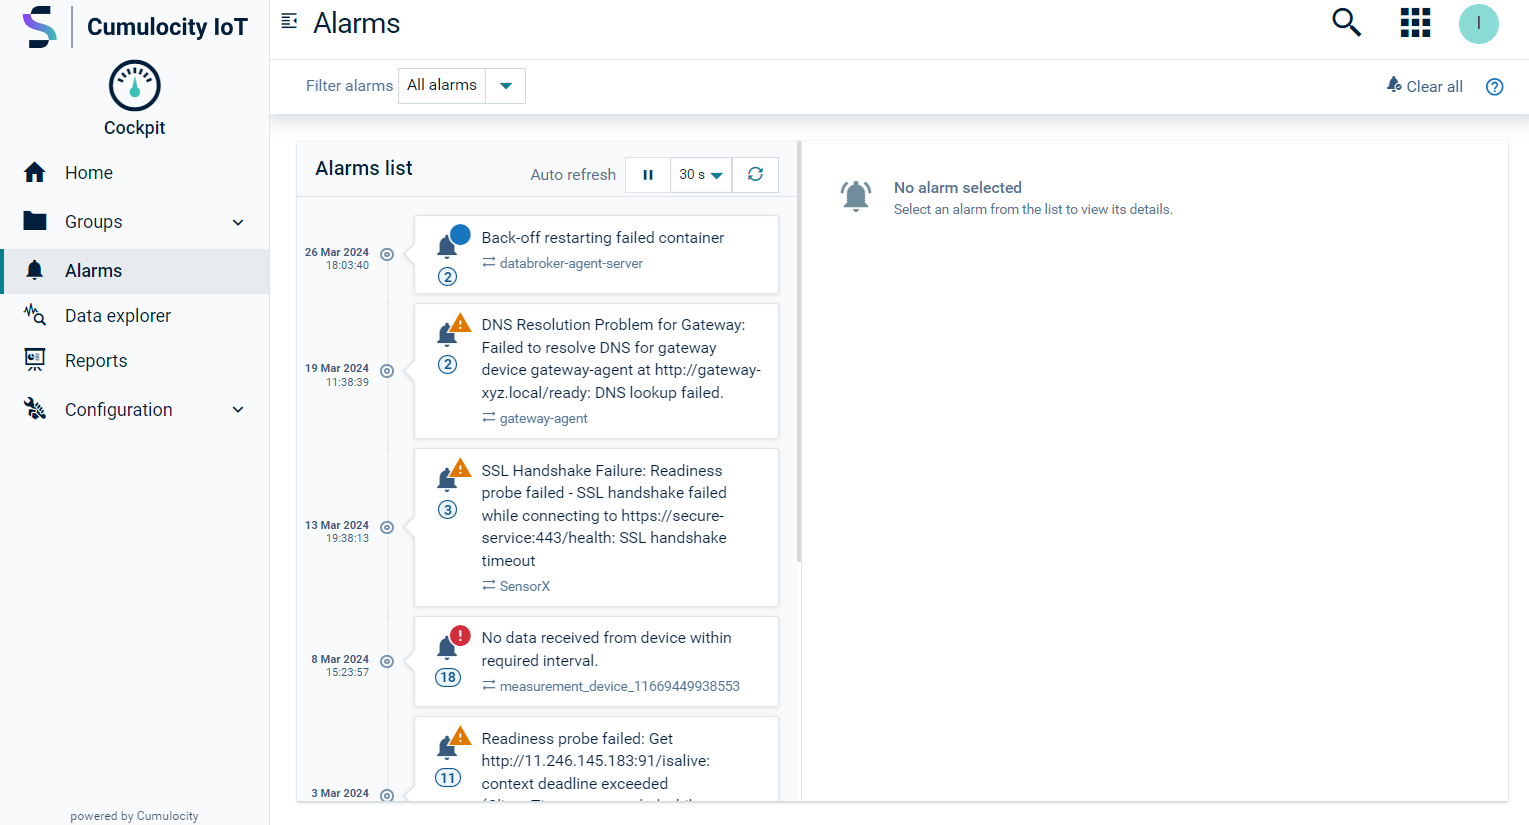Open the All alarms filter dropdown arrow
Viewport: 1529px width, 825px height.
[506, 86]
